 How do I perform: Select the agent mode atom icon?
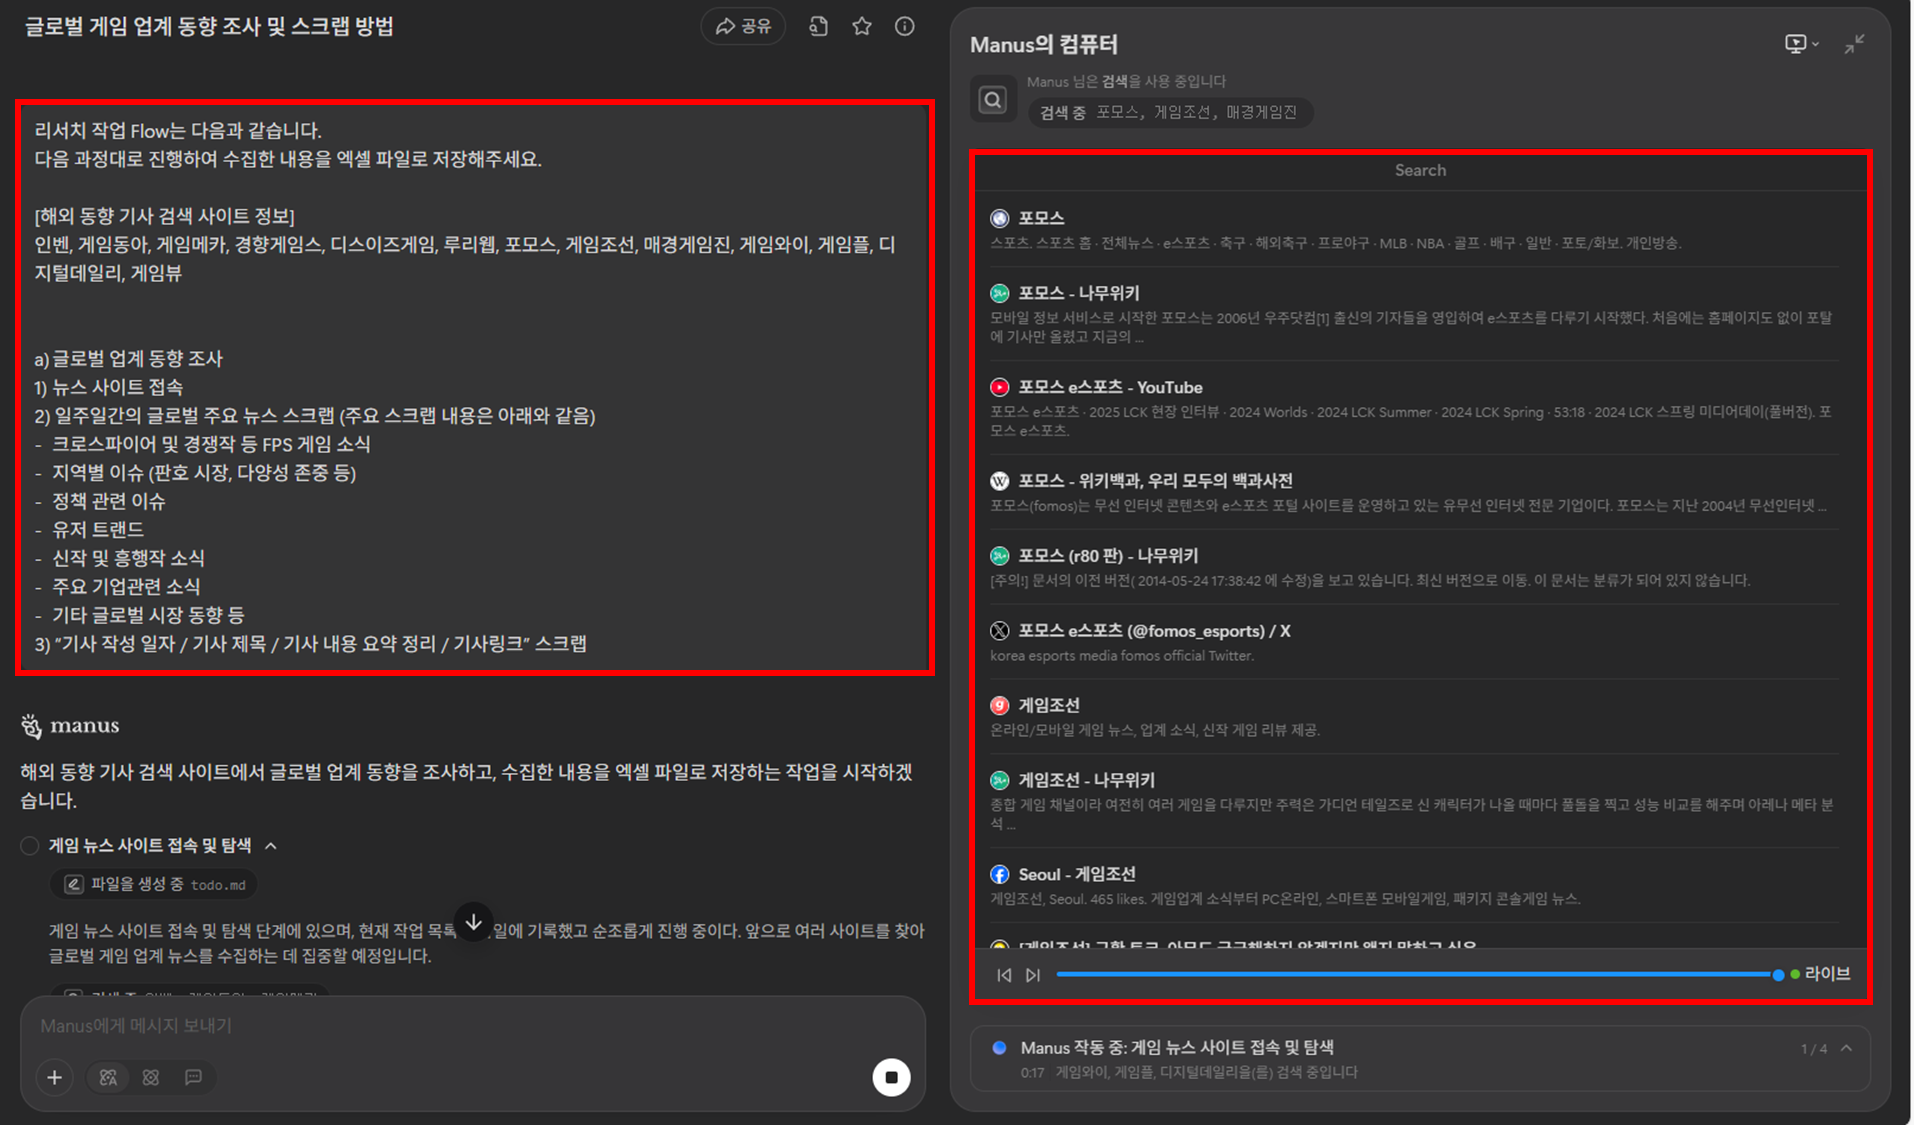(x=151, y=1077)
